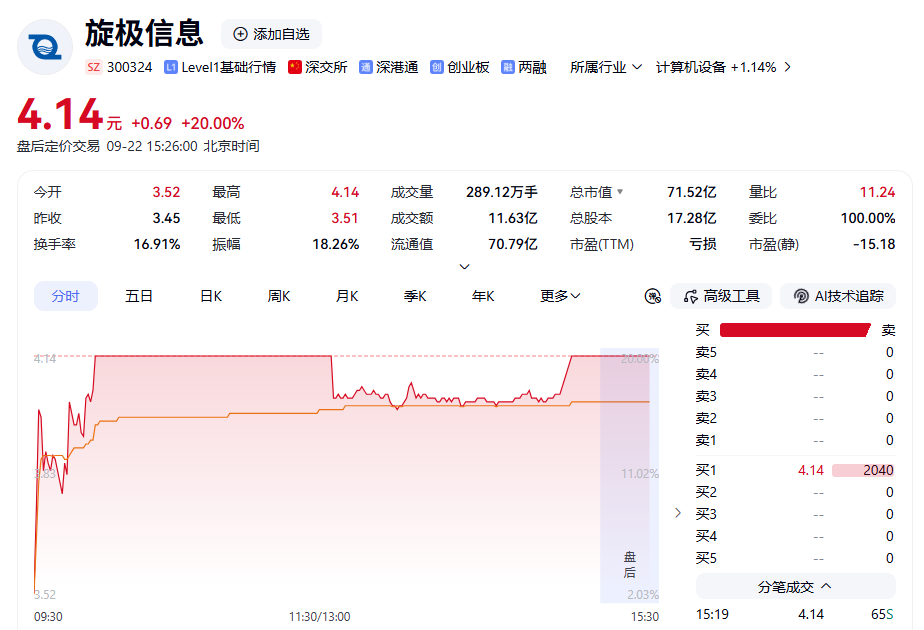Click the 15:19 trade record row
924x630 pixels.
(795, 615)
